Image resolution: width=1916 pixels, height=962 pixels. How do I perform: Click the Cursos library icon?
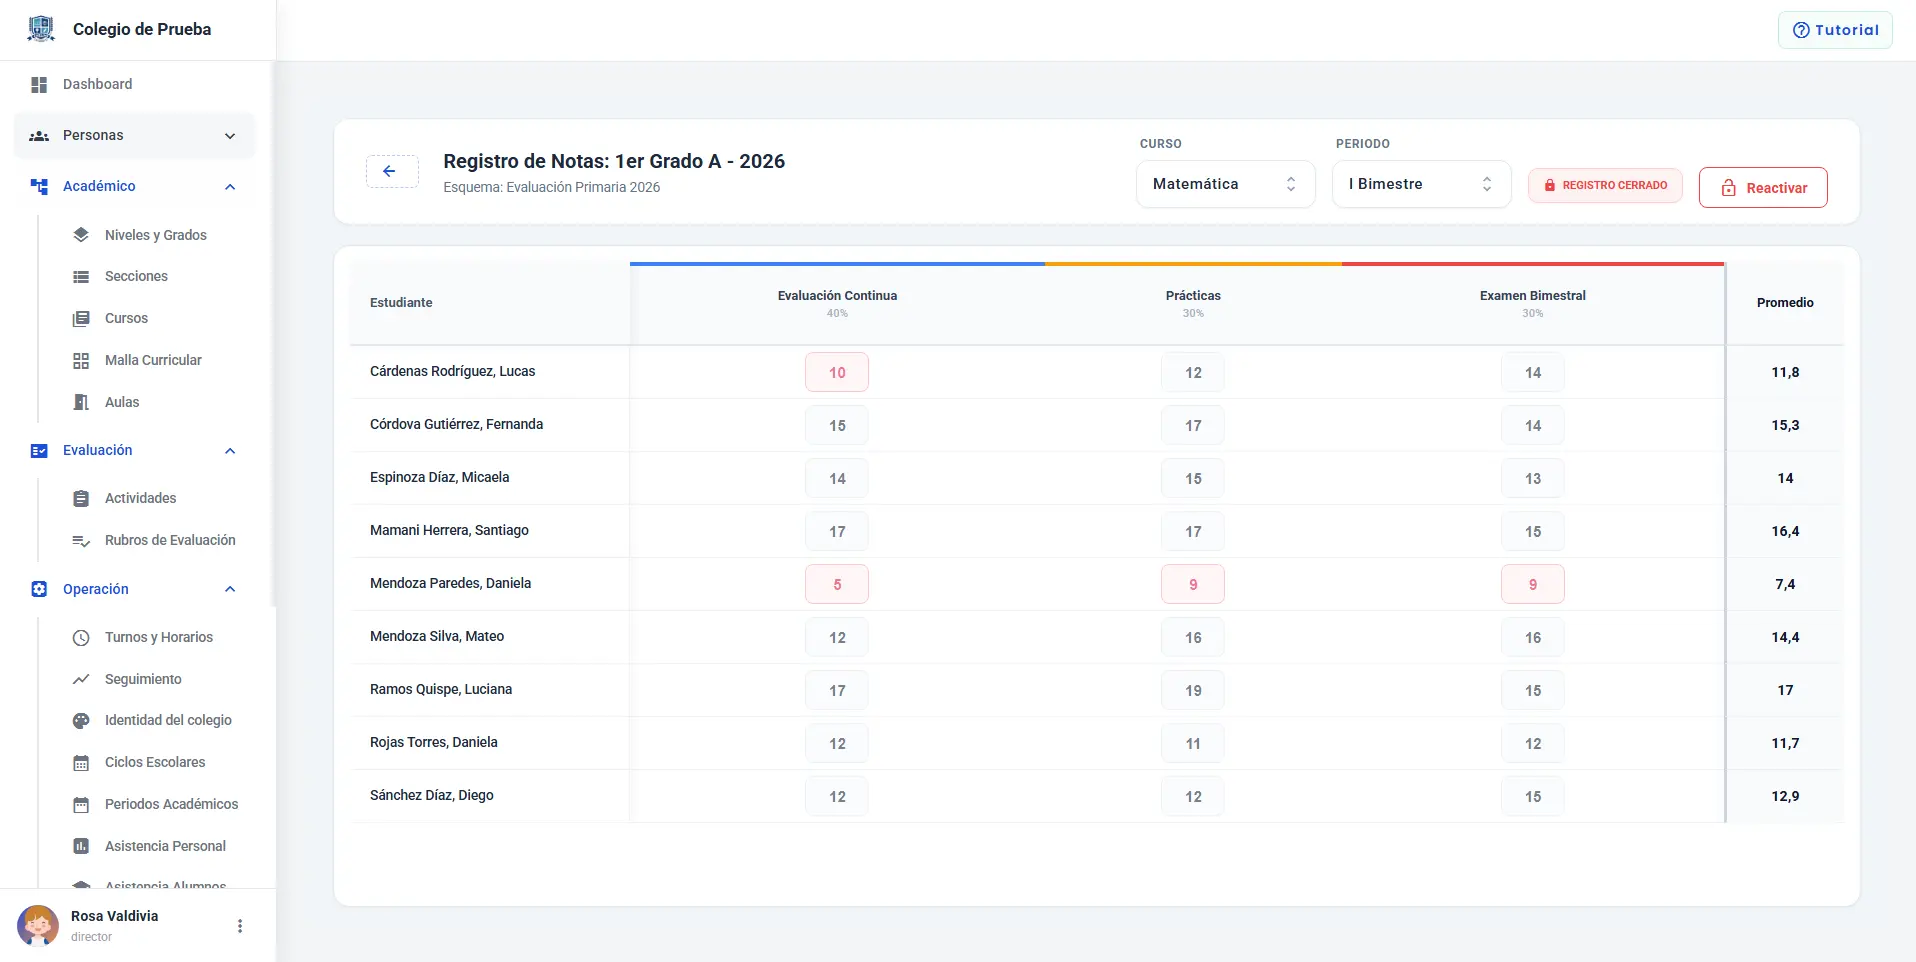coord(81,319)
